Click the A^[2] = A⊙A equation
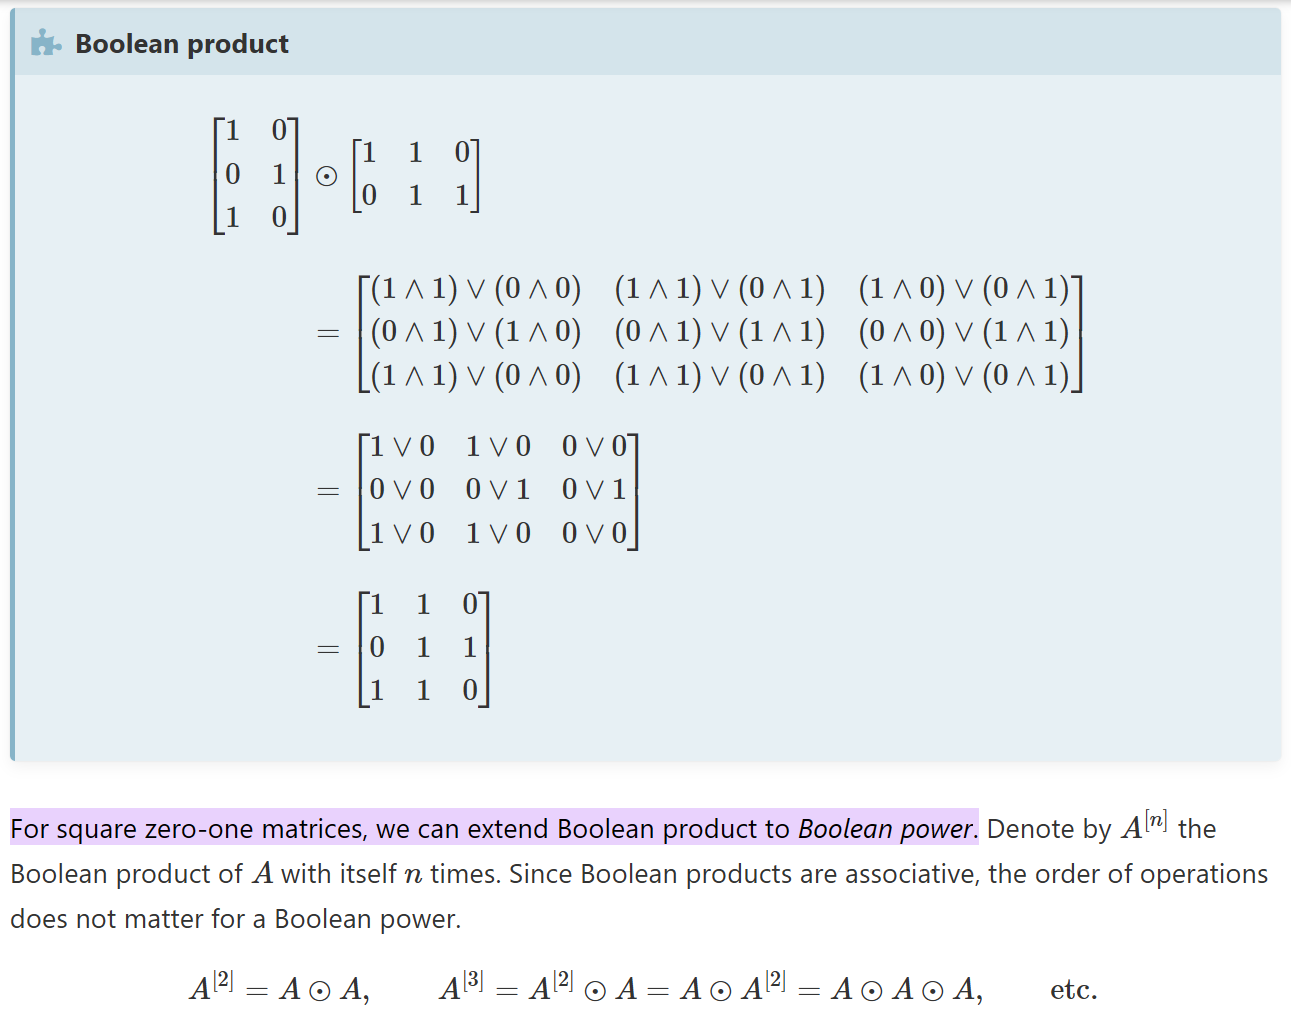 click(280, 988)
